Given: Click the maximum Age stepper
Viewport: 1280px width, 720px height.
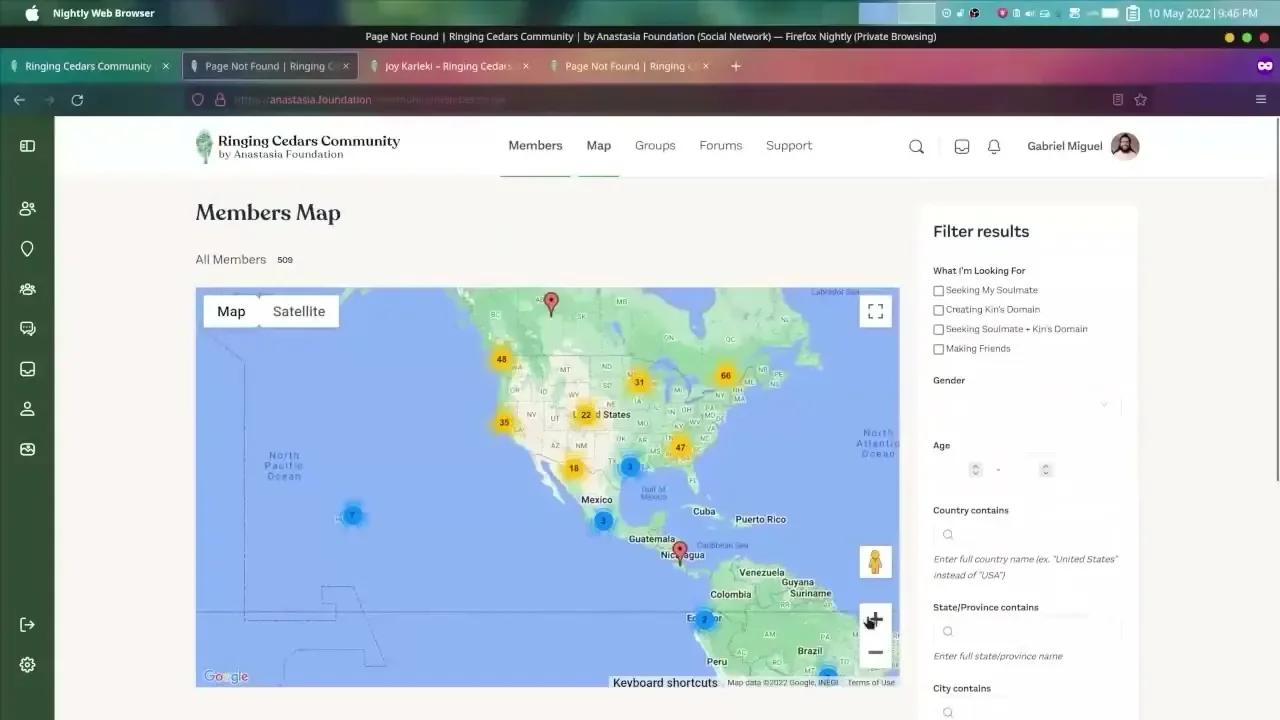Looking at the screenshot, I should click(1046, 469).
